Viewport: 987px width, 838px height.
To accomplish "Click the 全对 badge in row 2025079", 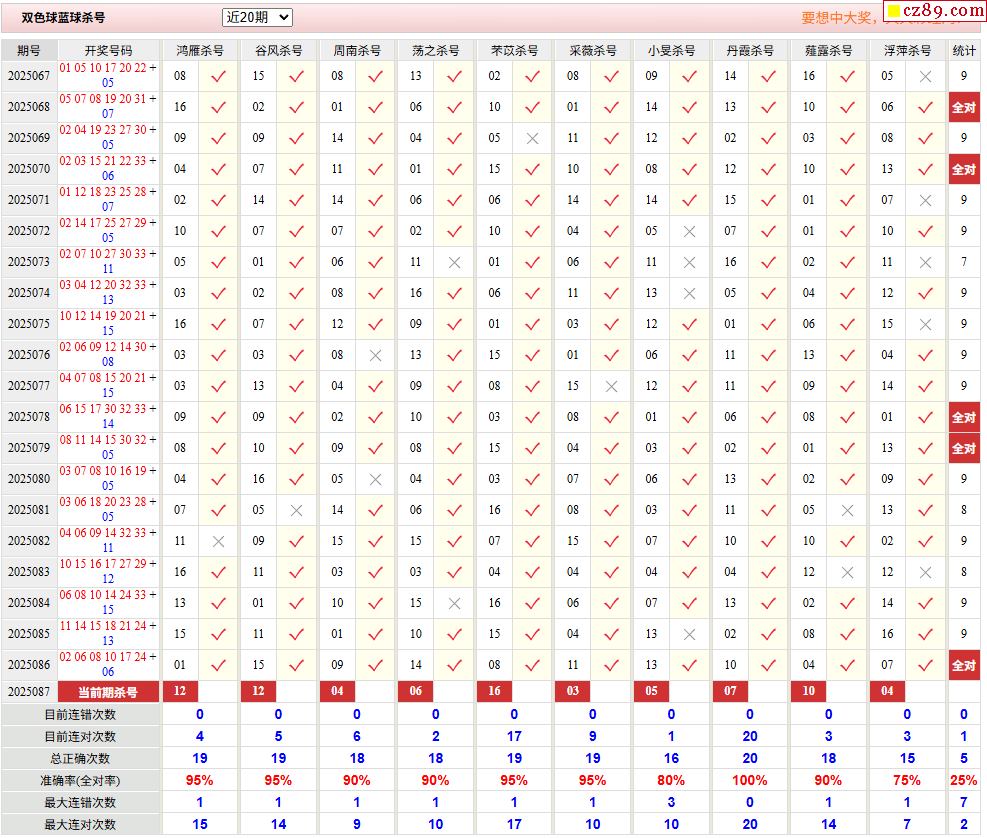I will pos(964,448).
